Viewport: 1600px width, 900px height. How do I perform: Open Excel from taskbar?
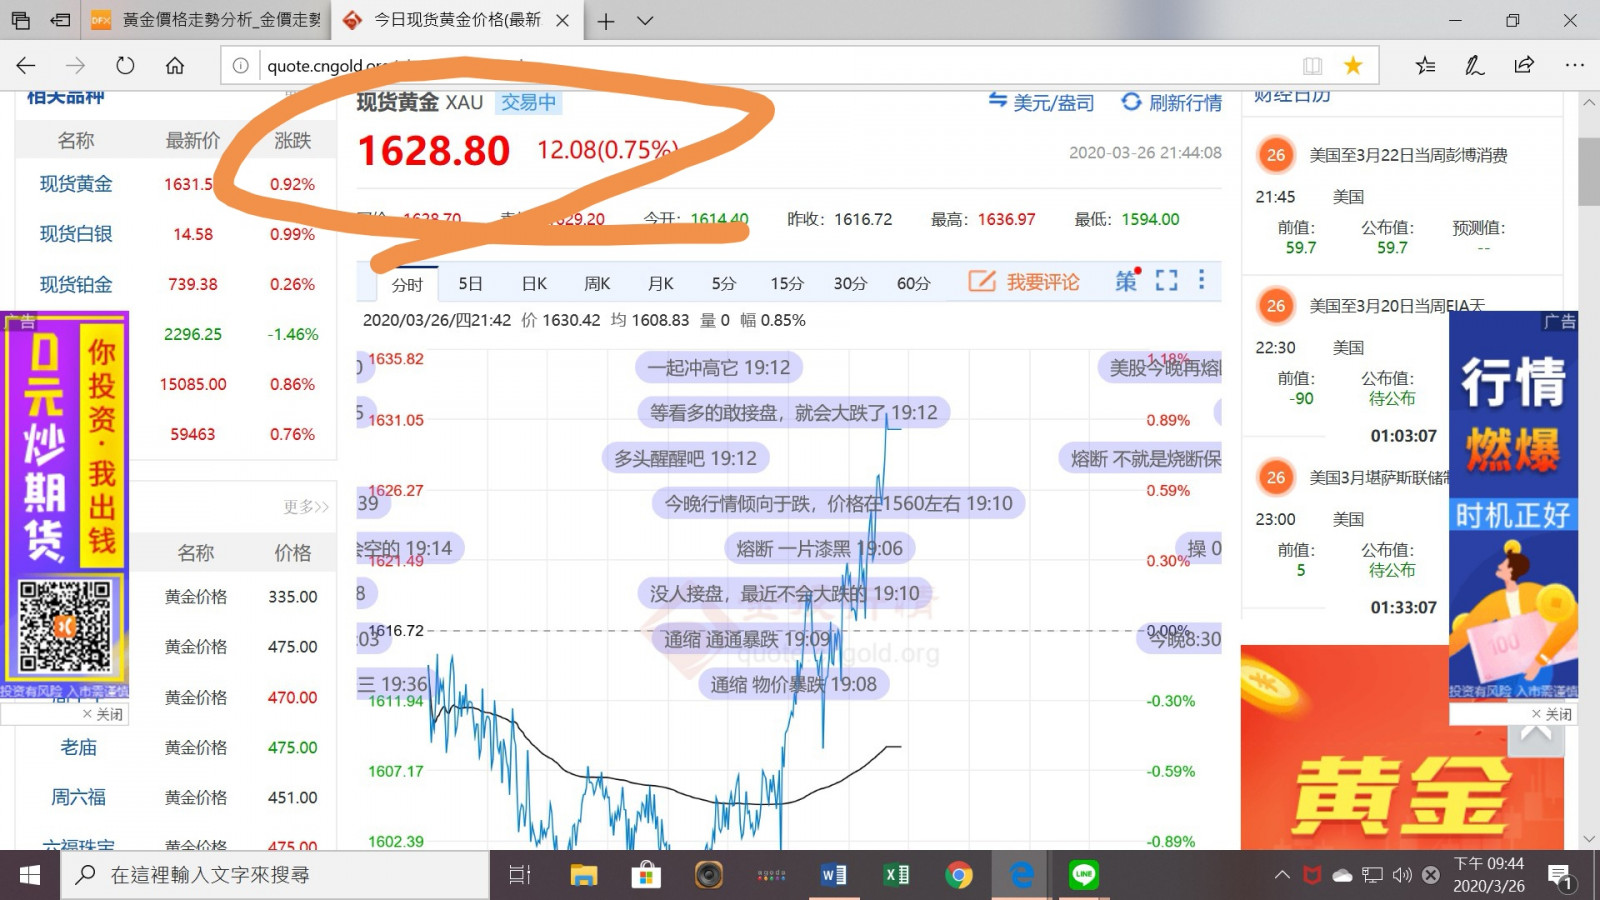(897, 875)
